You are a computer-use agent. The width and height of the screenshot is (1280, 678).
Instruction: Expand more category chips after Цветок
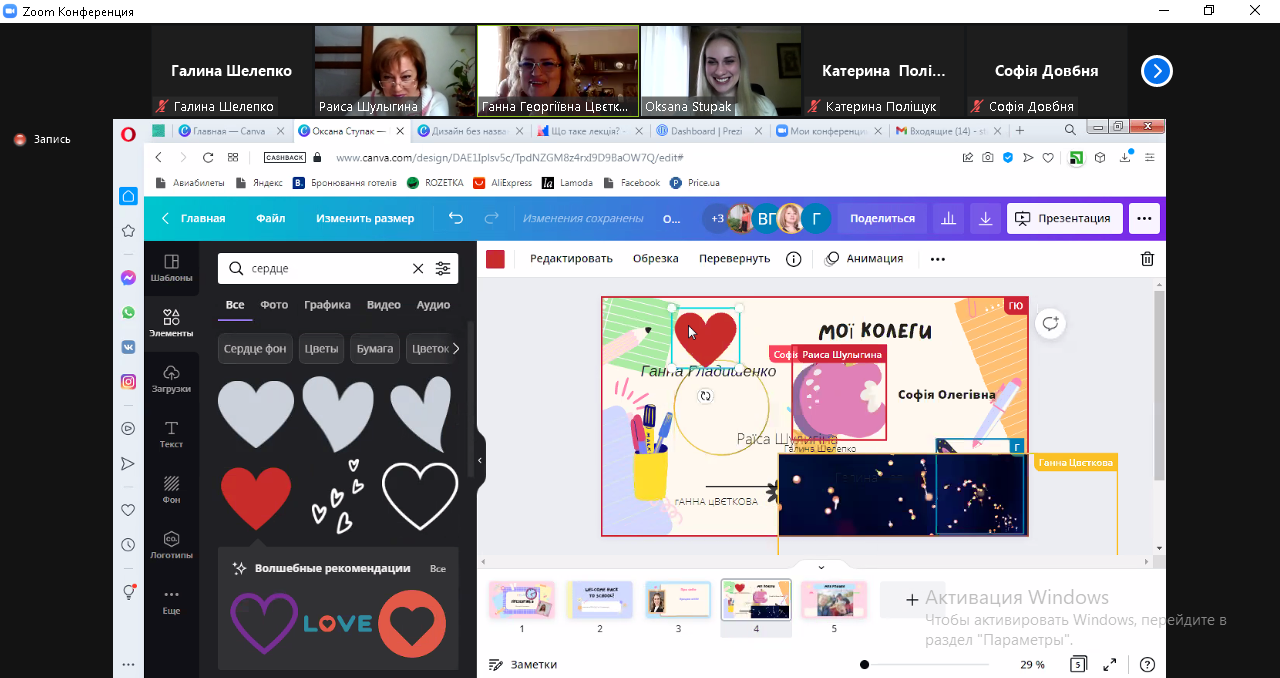tap(456, 349)
